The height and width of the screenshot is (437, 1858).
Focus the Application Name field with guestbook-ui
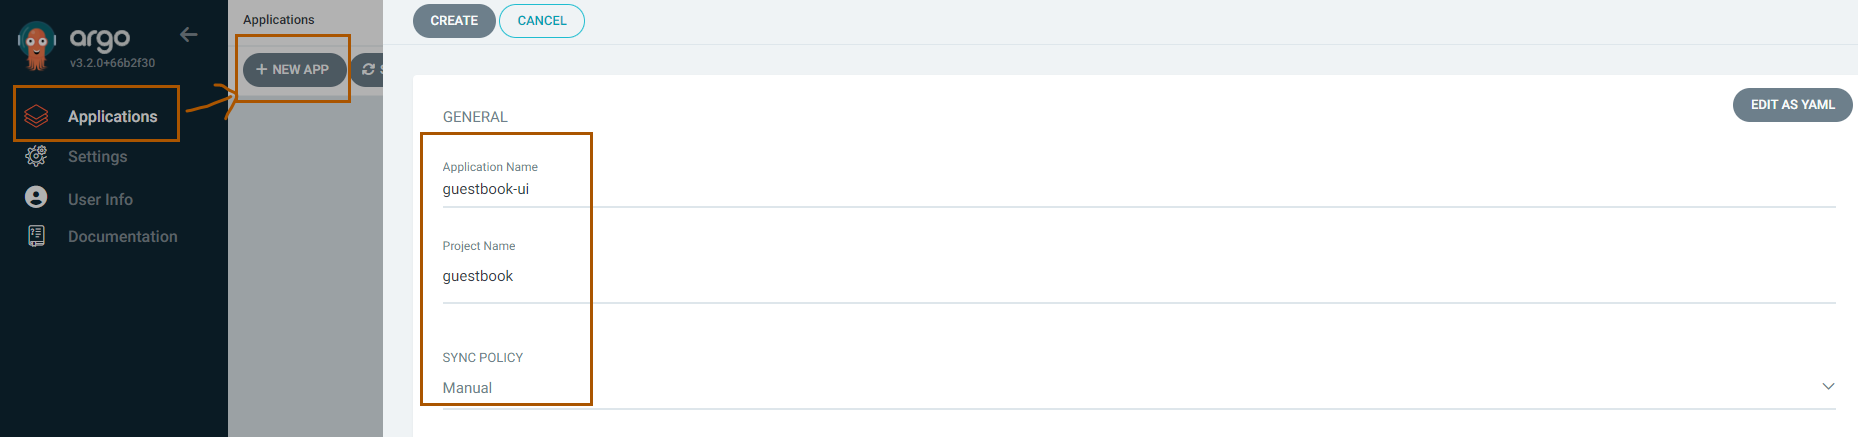1100,189
